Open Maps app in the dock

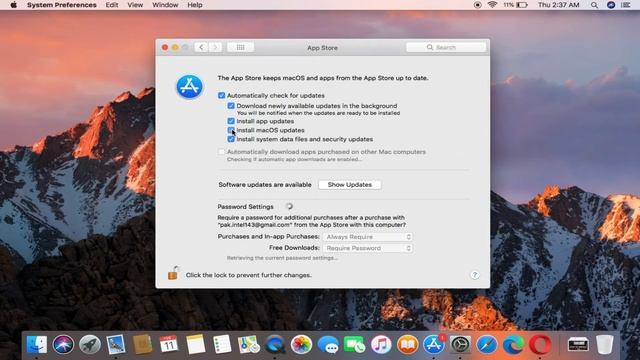click(249, 344)
